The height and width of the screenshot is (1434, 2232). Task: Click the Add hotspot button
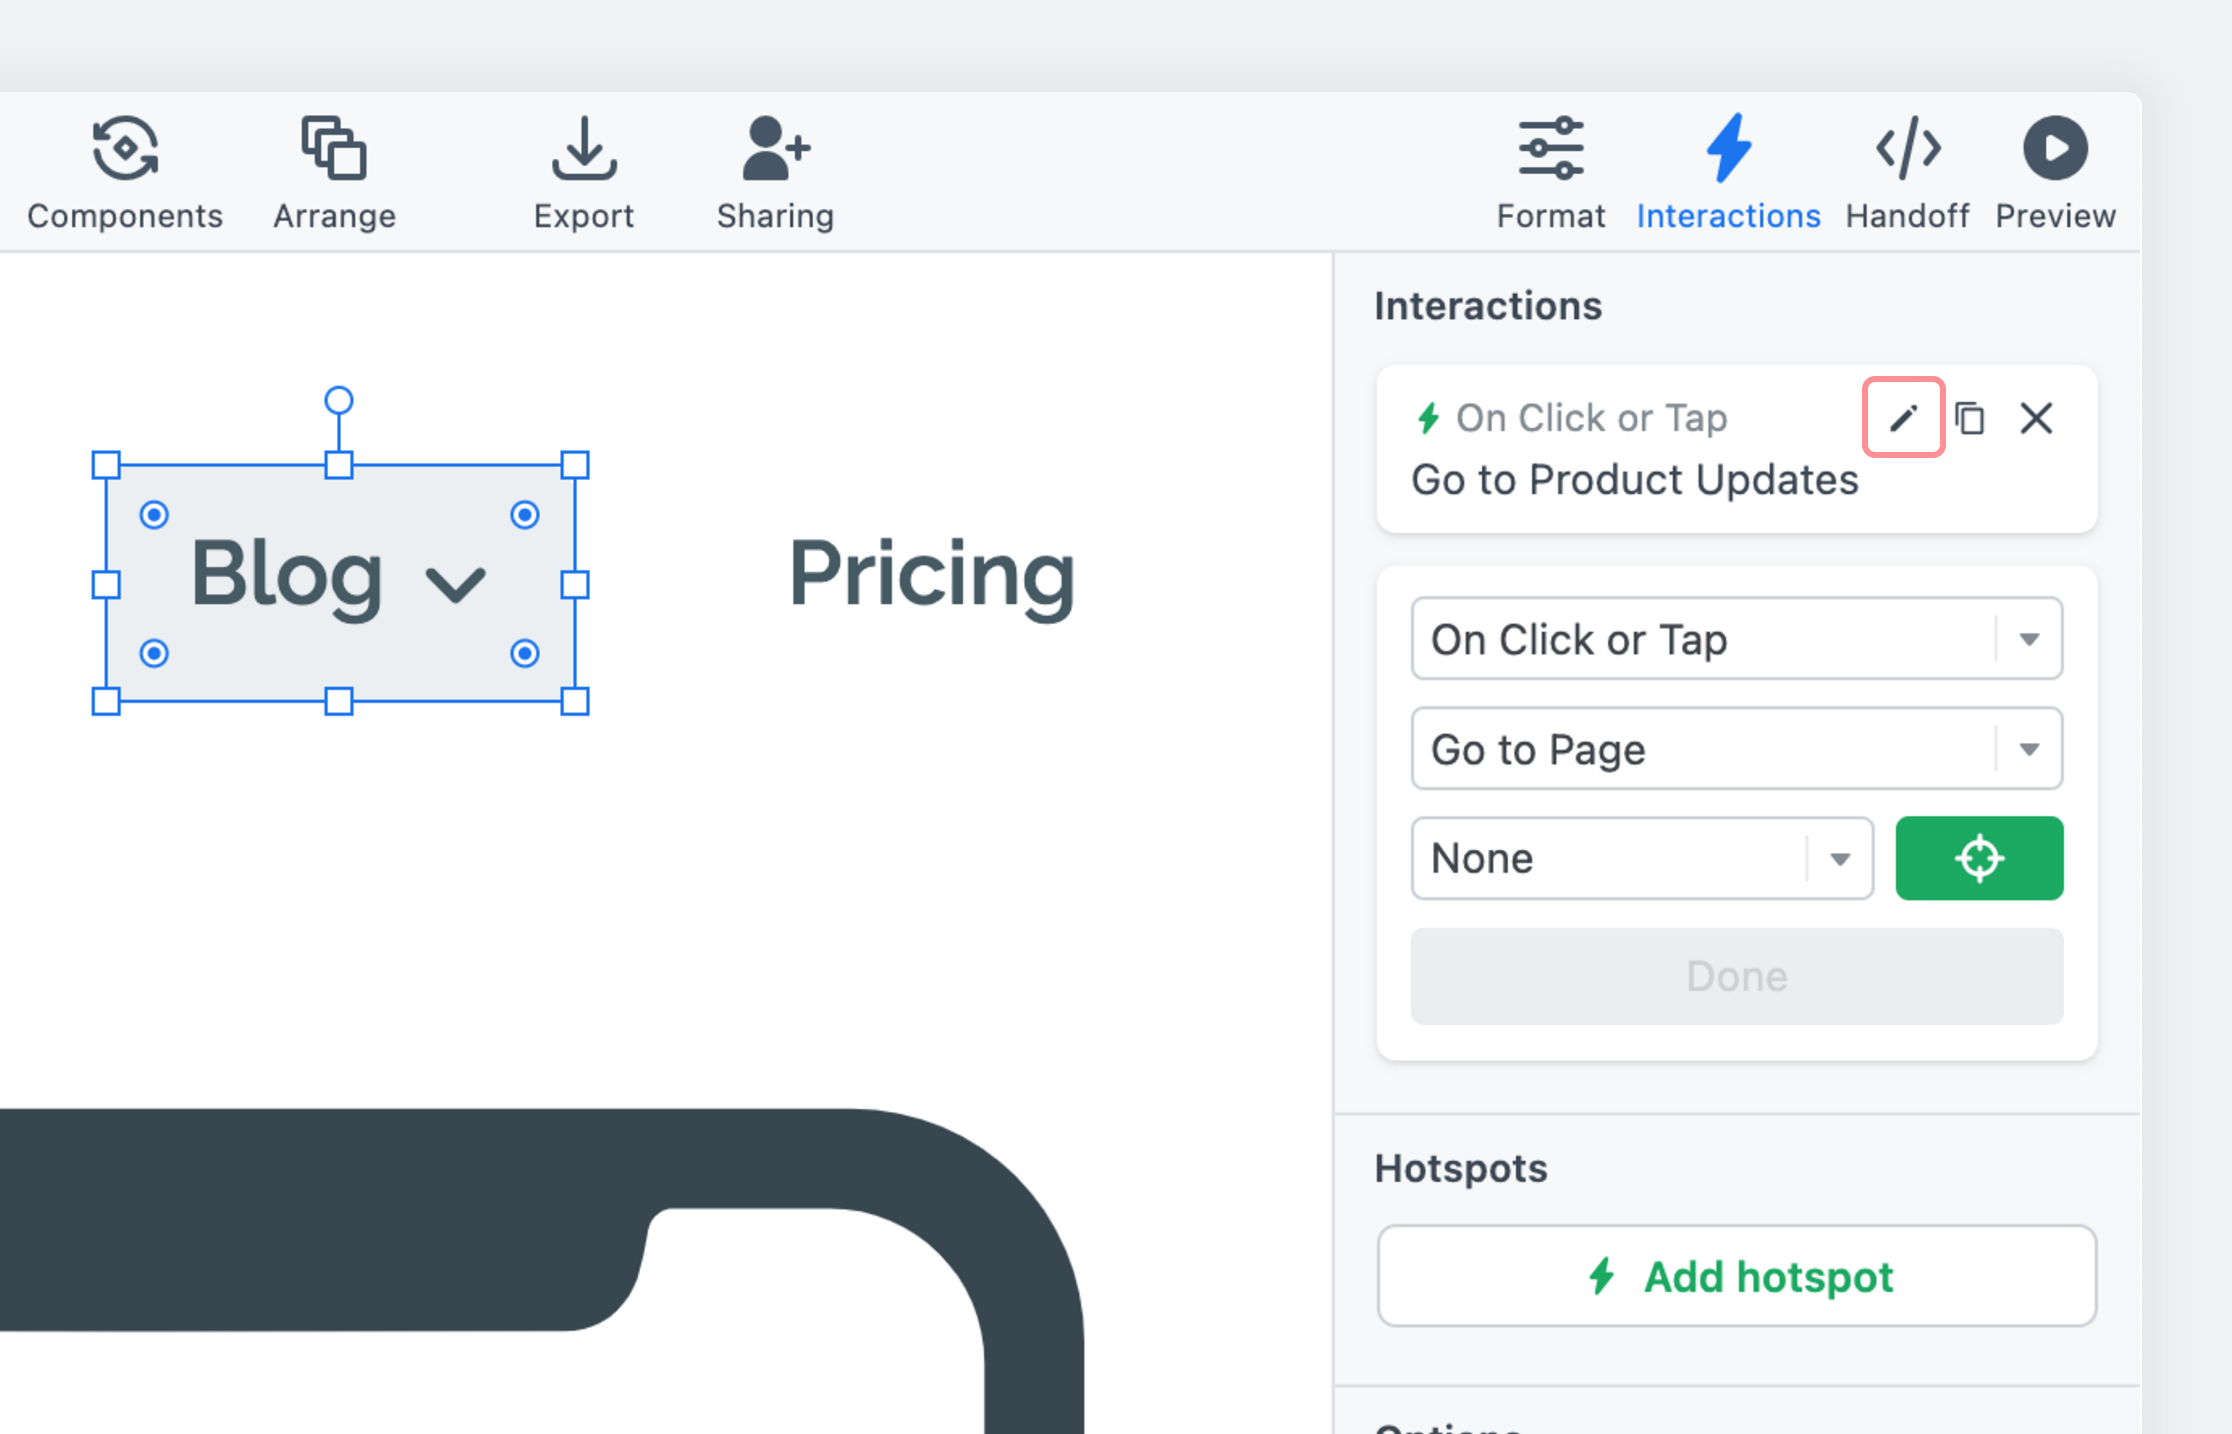(x=1736, y=1277)
